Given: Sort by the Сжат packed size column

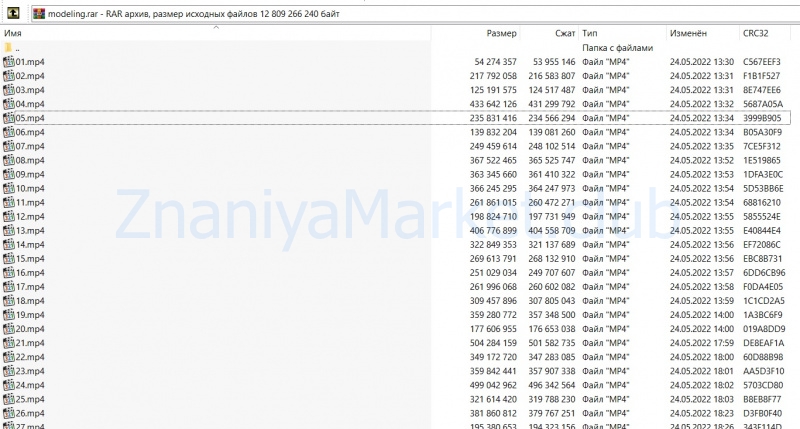Looking at the screenshot, I should pos(564,33).
